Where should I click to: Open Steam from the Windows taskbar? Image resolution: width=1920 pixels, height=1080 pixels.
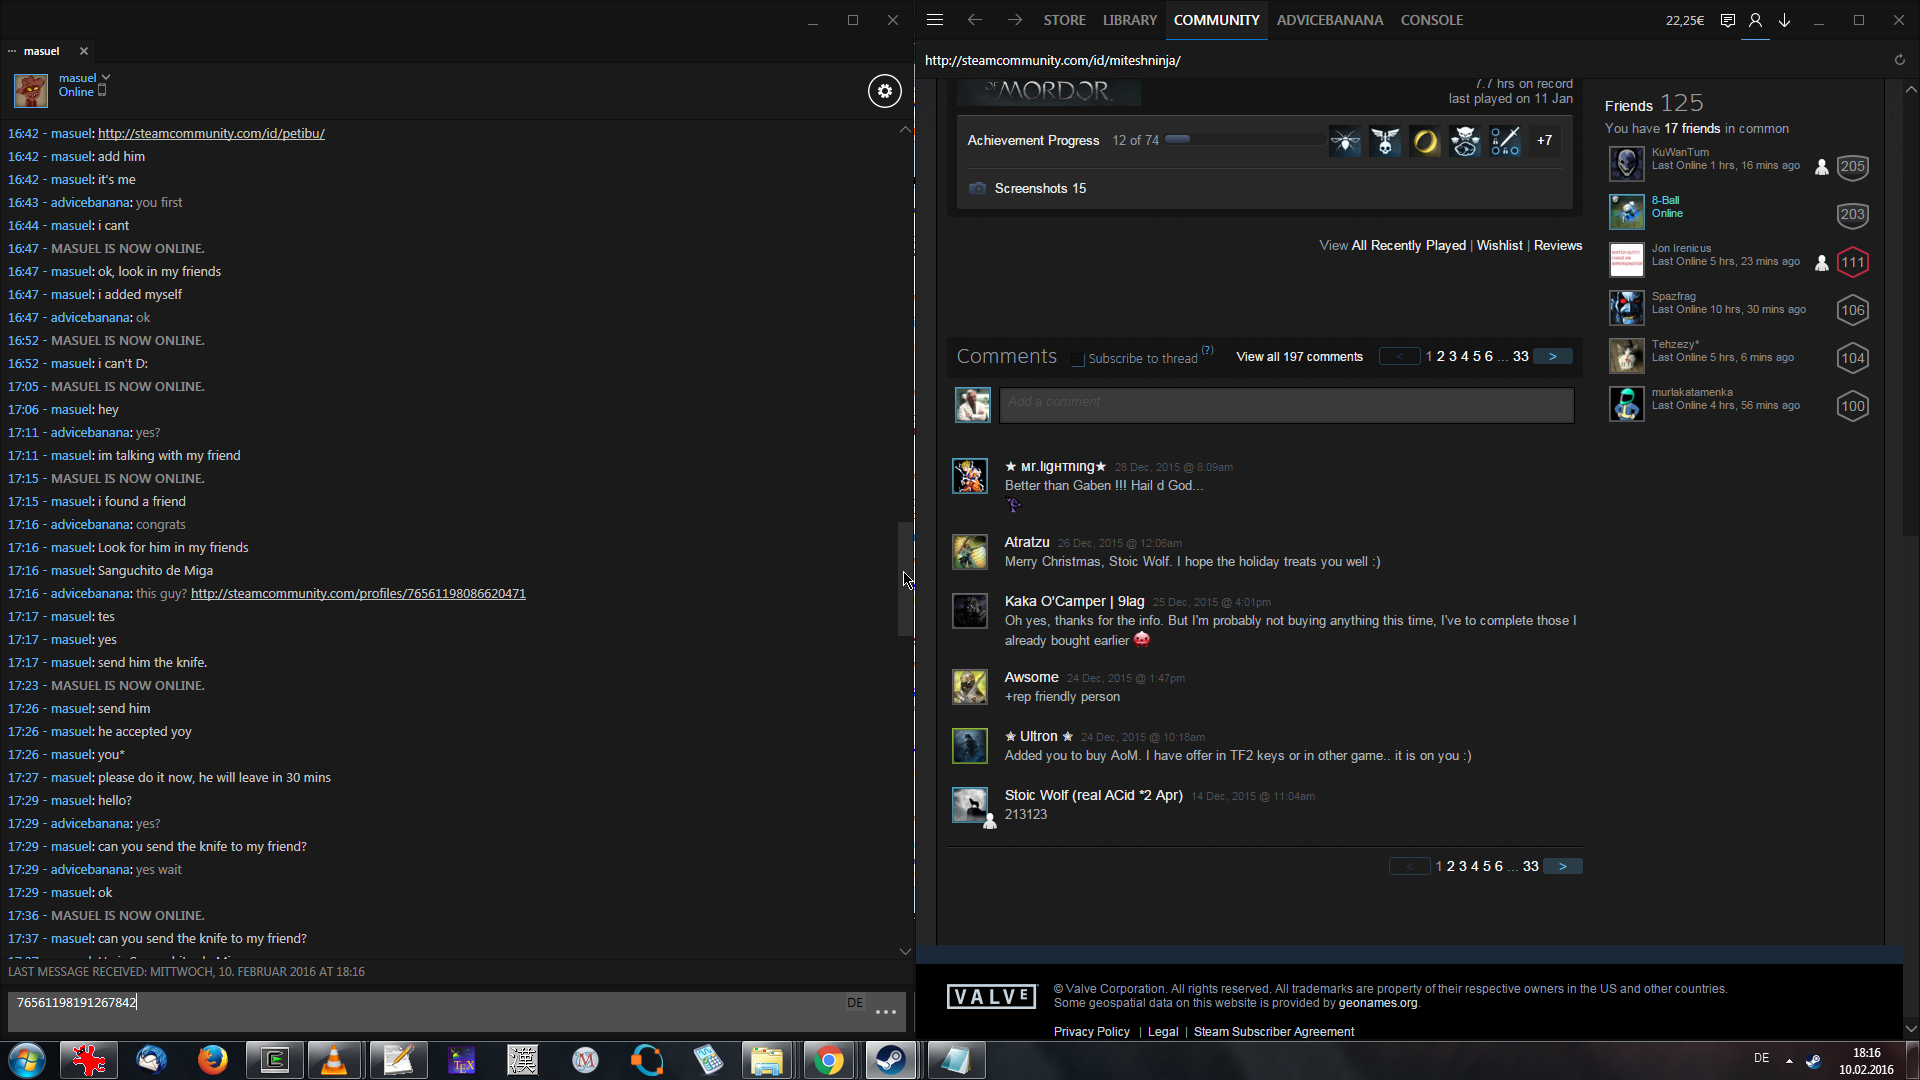[890, 1060]
